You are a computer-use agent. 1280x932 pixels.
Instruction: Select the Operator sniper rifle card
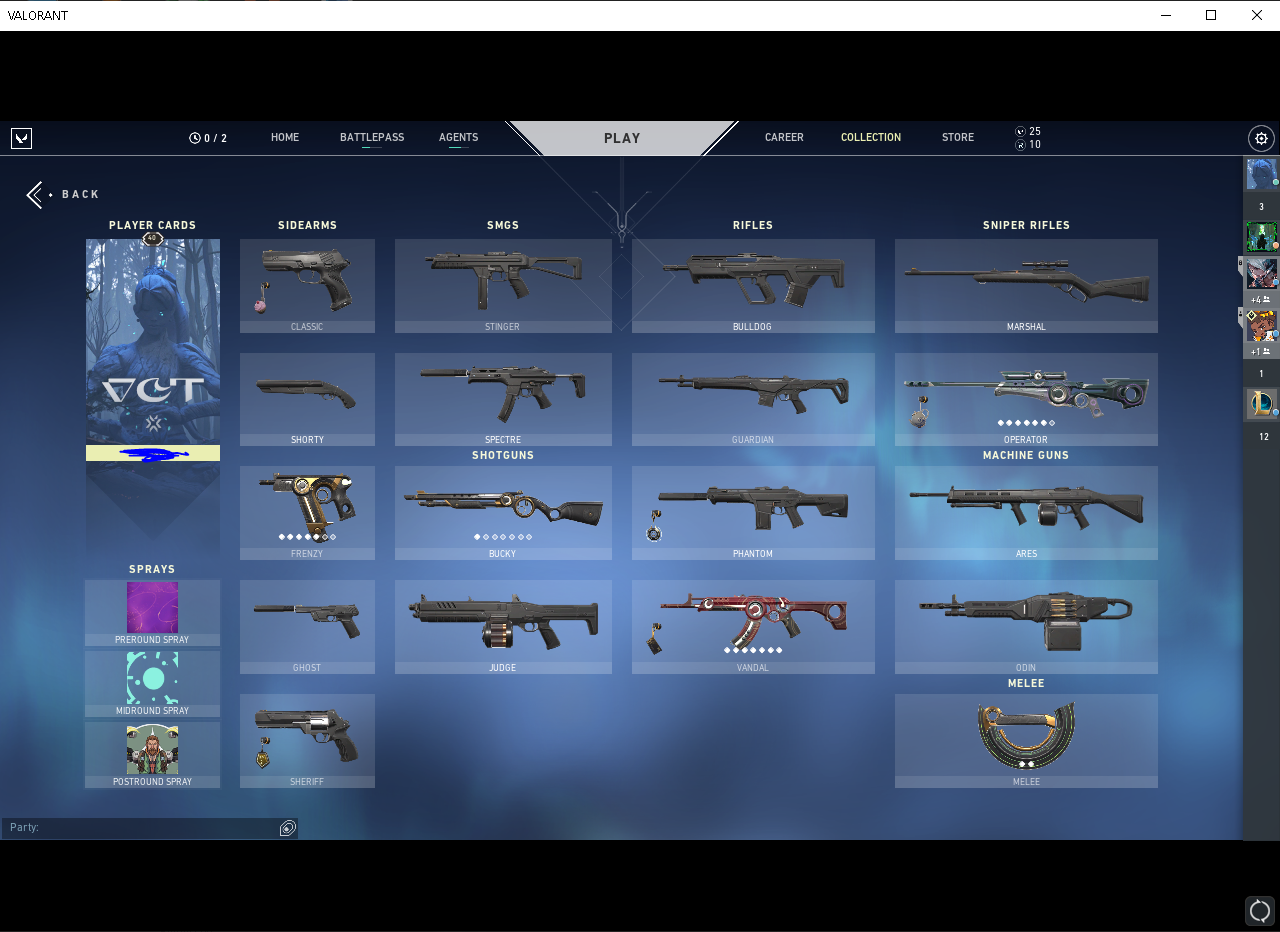click(x=1026, y=399)
